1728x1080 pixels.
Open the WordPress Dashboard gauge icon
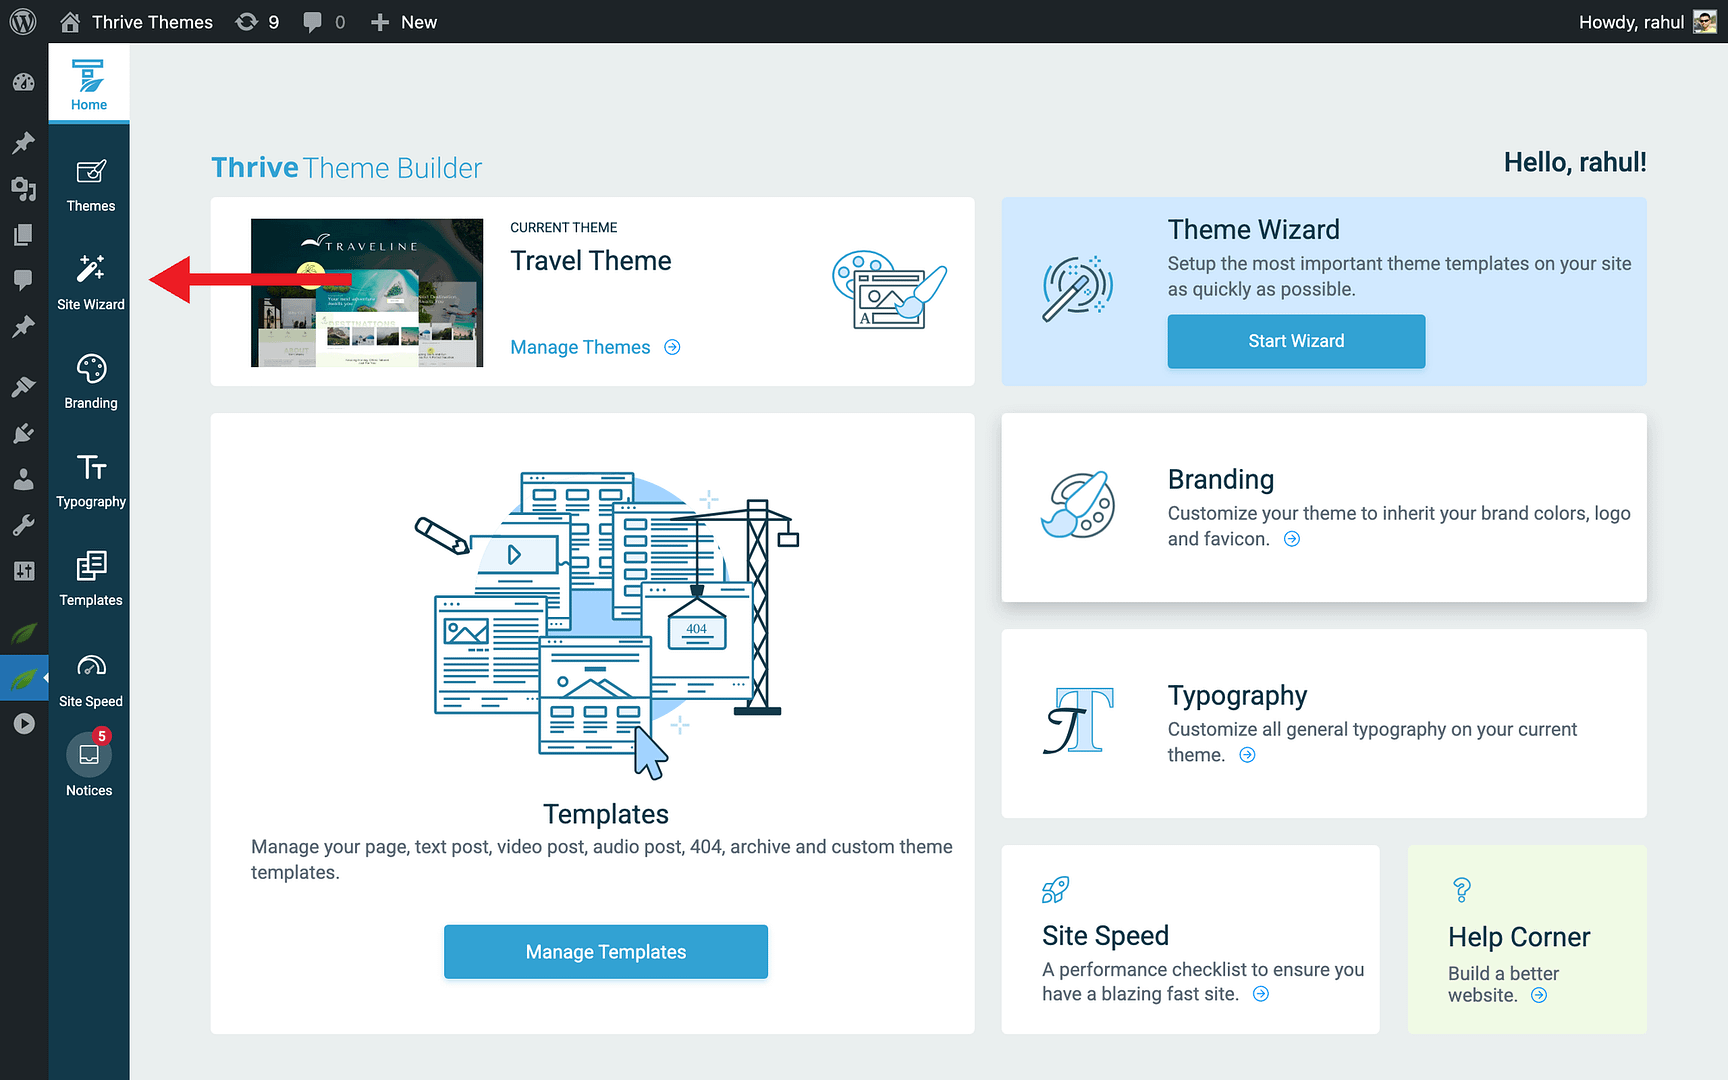[x=24, y=83]
